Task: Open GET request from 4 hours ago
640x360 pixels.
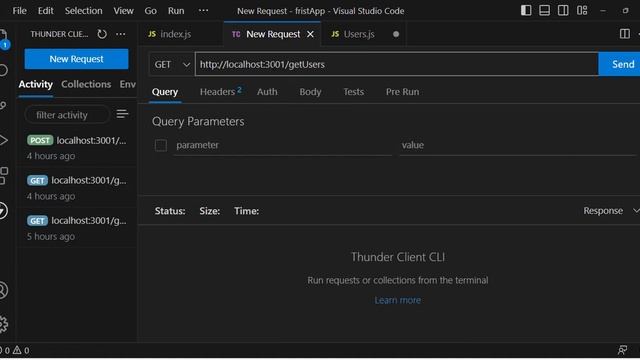Action: coord(77,188)
